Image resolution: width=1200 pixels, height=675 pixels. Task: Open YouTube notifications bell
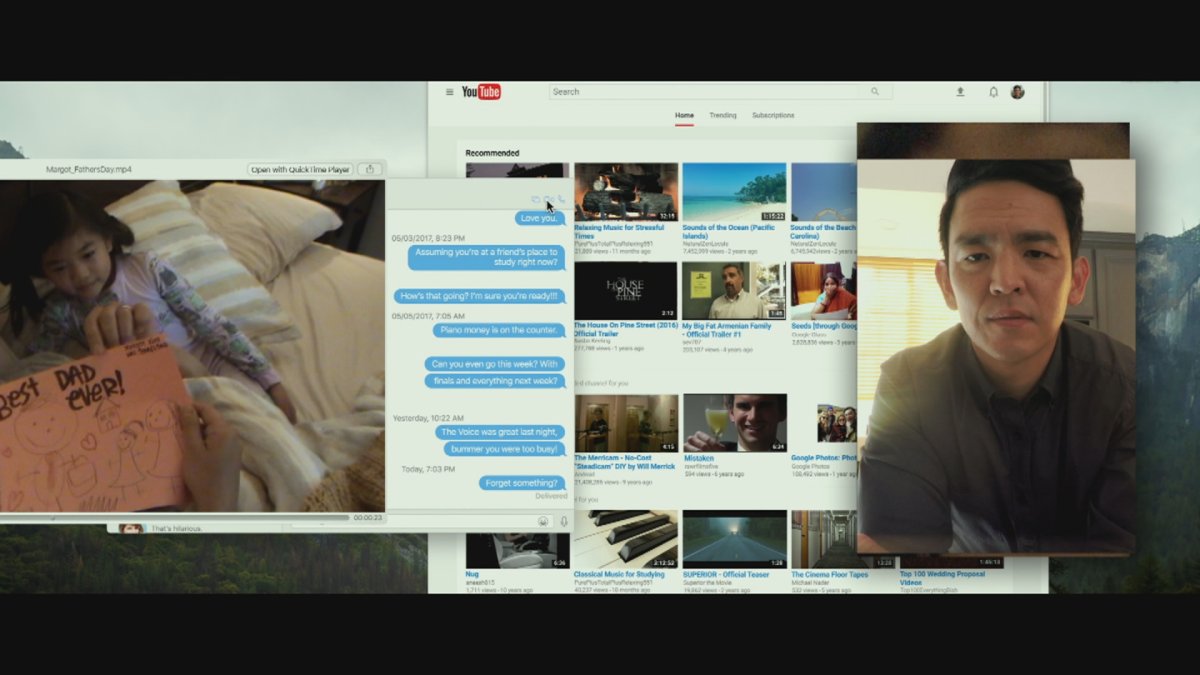pyautogui.click(x=993, y=92)
